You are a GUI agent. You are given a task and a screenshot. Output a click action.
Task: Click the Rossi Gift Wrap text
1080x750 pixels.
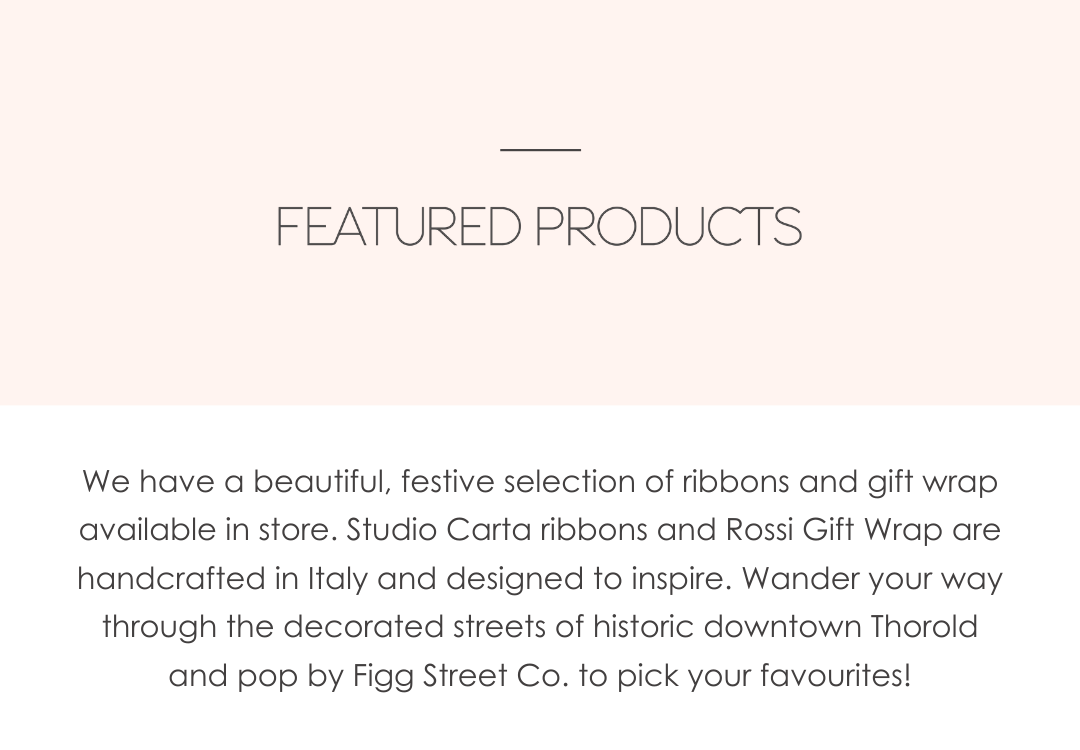tap(834, 530)
